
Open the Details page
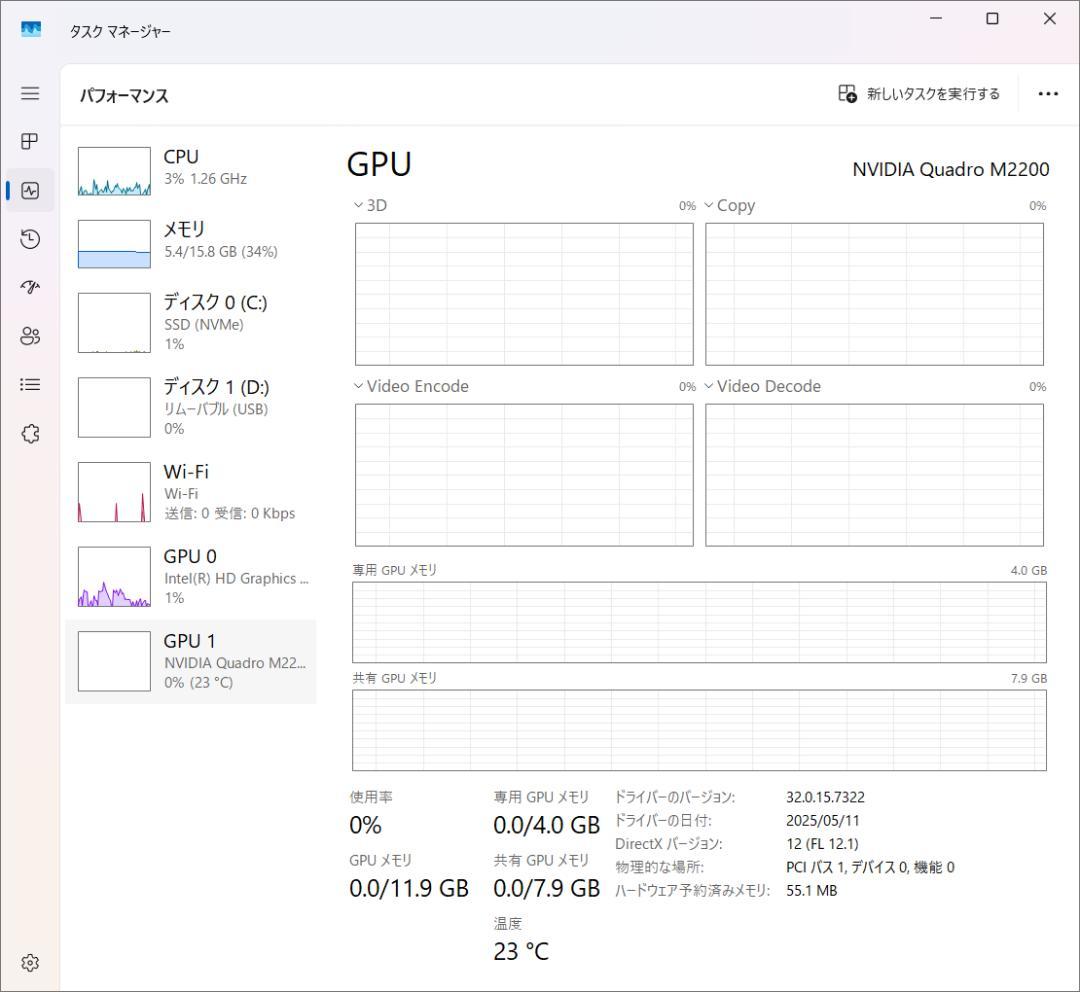pyautogui.click(x=30, y=384)
